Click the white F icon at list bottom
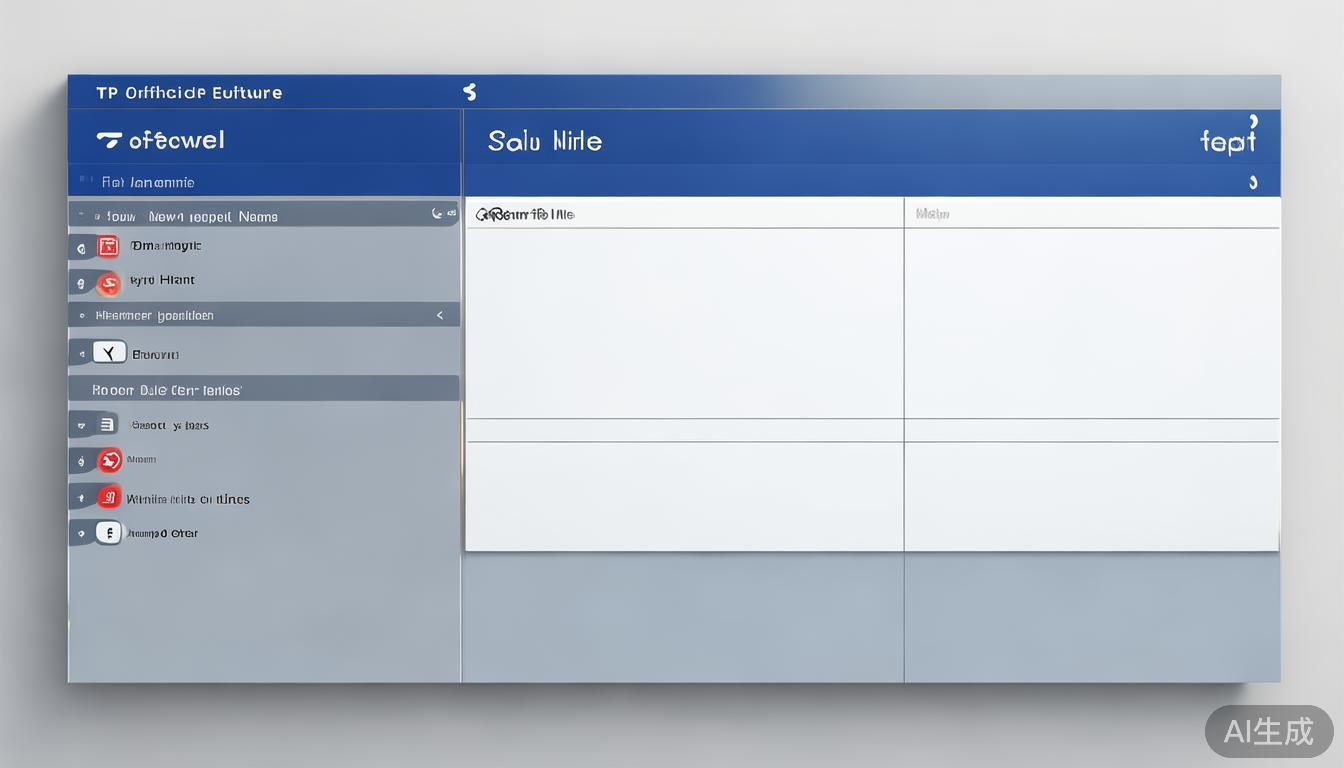The height and width of the screenshot is (768, 1344). (108, 533)
